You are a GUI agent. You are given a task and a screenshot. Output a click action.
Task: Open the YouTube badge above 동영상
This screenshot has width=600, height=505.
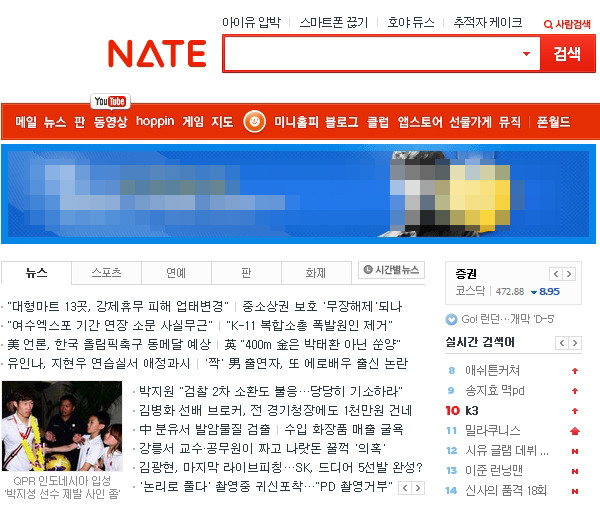[x=110, y=101]
